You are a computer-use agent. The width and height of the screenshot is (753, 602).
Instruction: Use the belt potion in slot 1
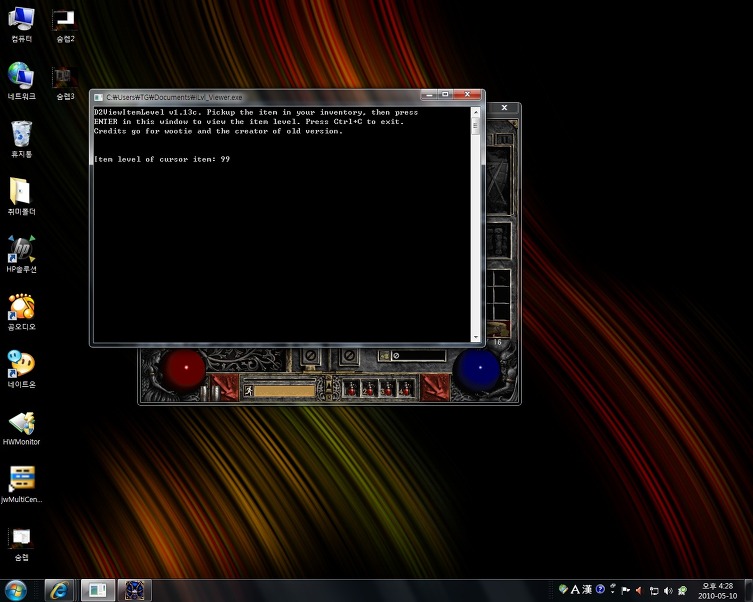click(x=351, y=388)
